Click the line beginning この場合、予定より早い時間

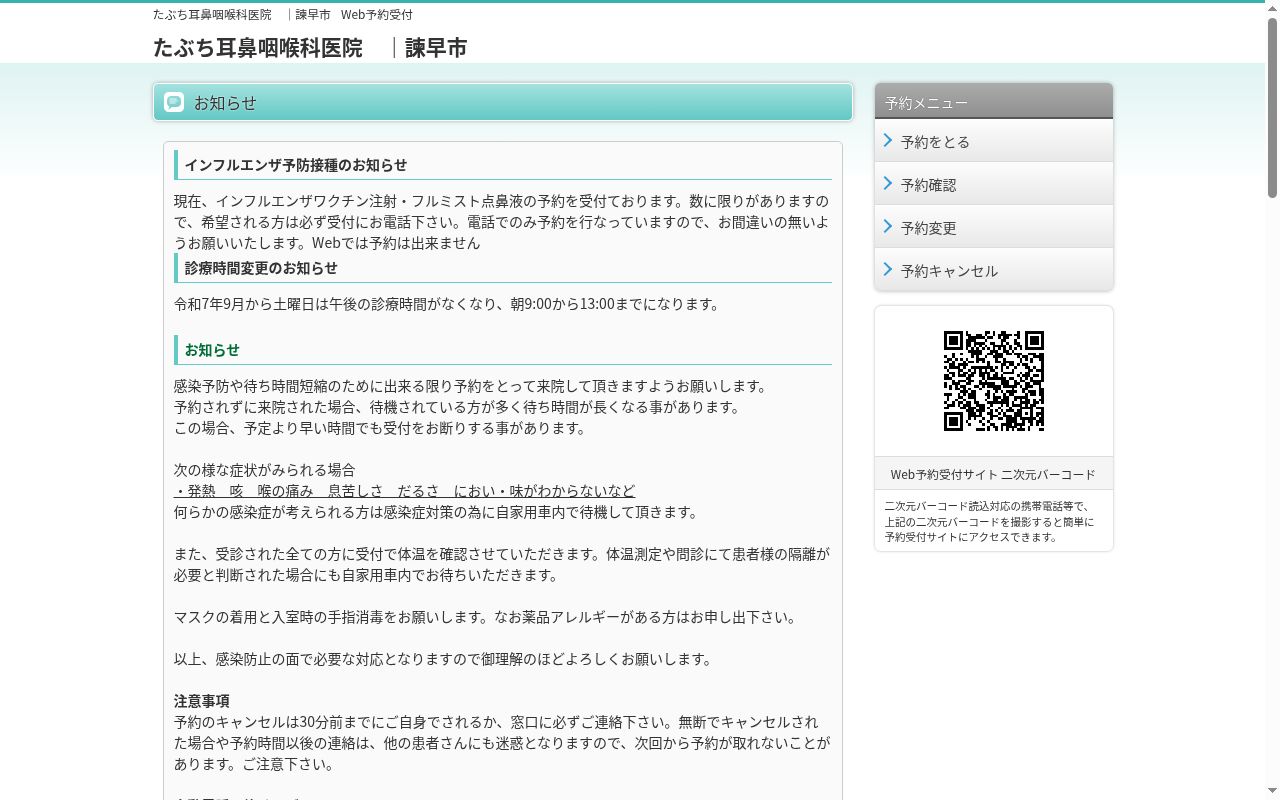click(380, 428)
